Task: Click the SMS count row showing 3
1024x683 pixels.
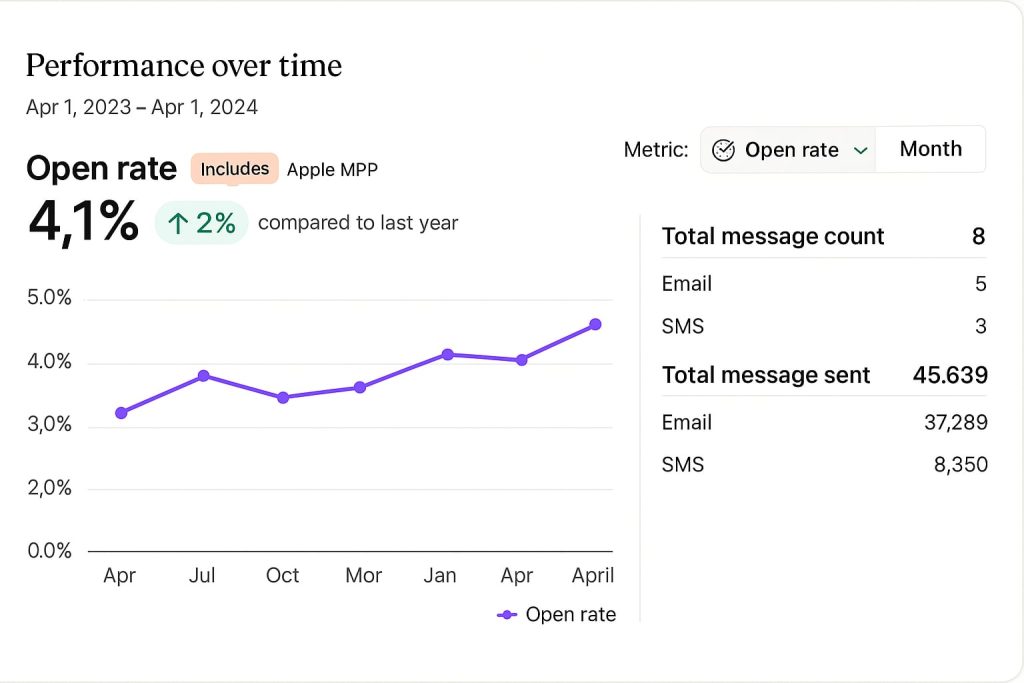Action: (x=823, y=326)
